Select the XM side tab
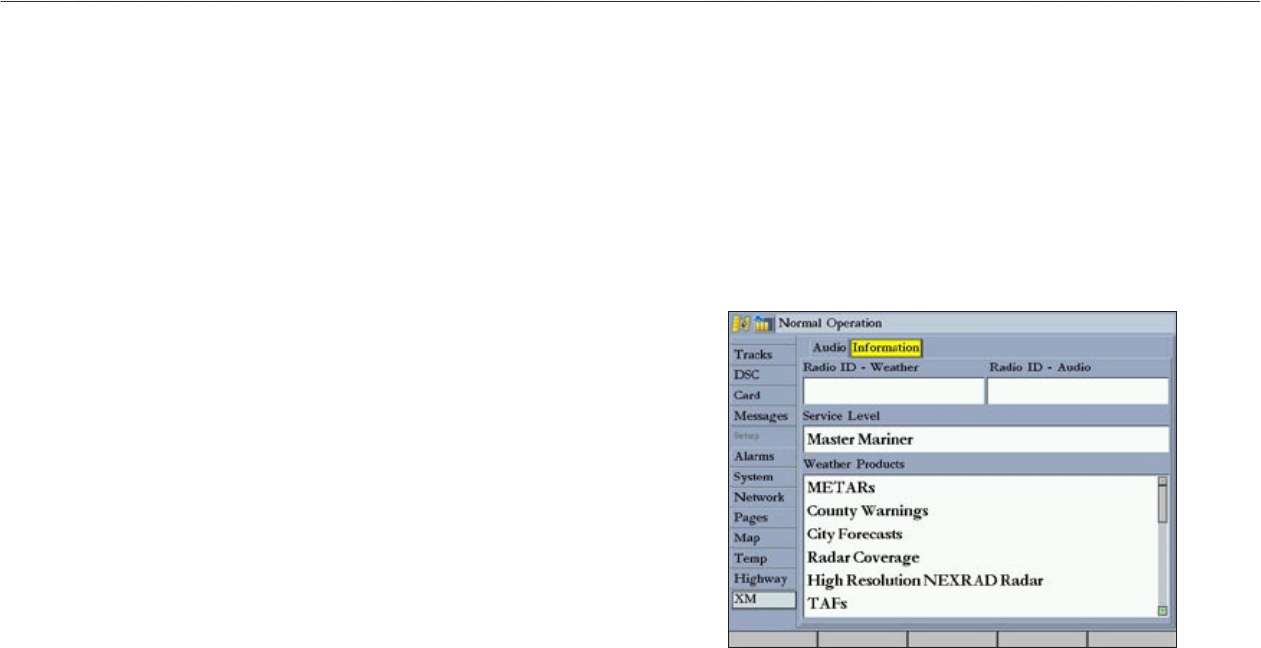 pos(764,600)
